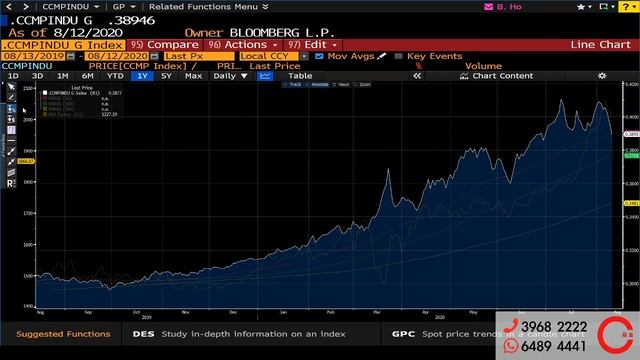Screen dimensions: 640x360
Task: Open the window options icon
Action: point(607,7)
